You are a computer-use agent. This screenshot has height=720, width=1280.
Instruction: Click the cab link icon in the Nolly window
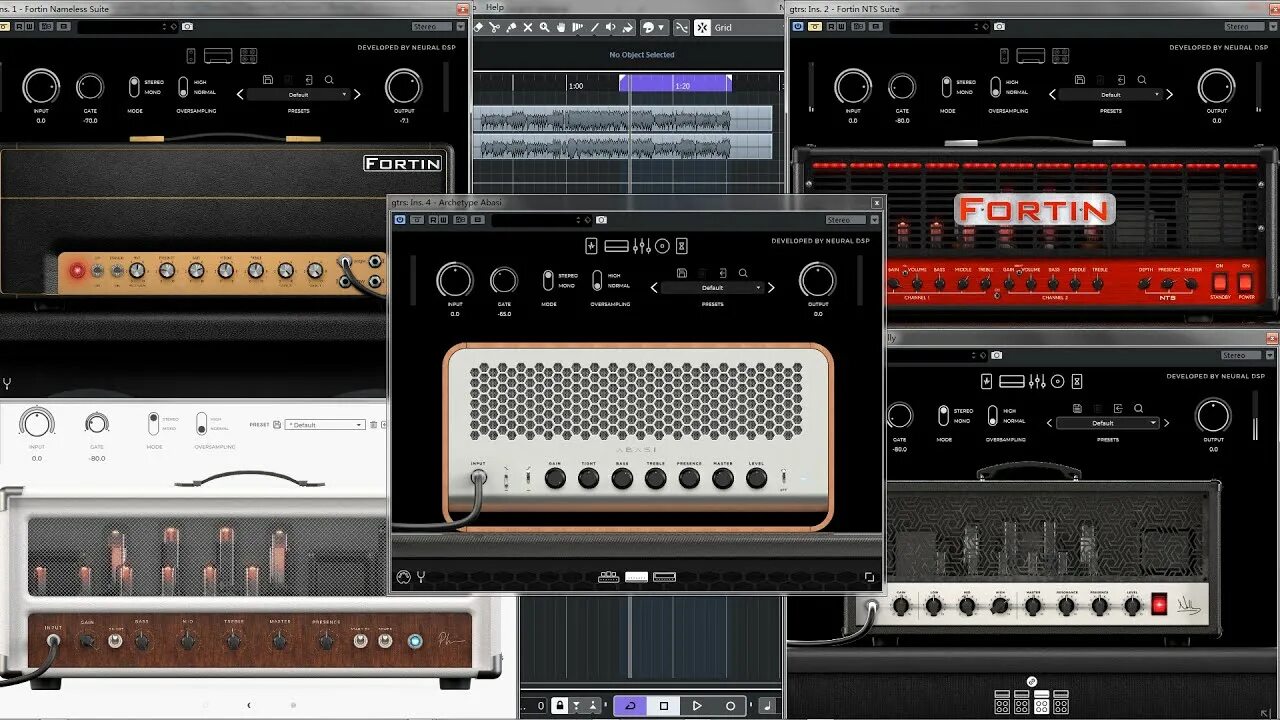click(1032, 683)
